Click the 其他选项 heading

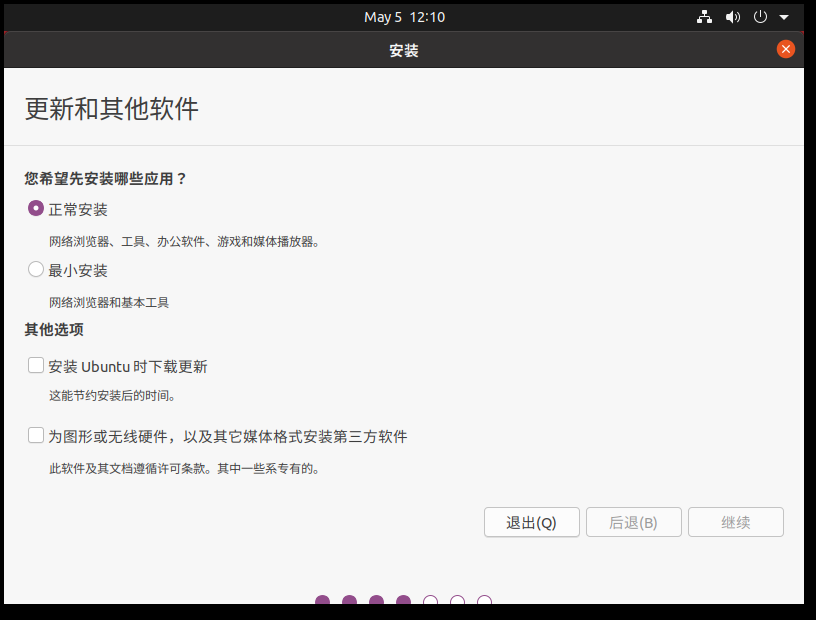click(54, 330)
